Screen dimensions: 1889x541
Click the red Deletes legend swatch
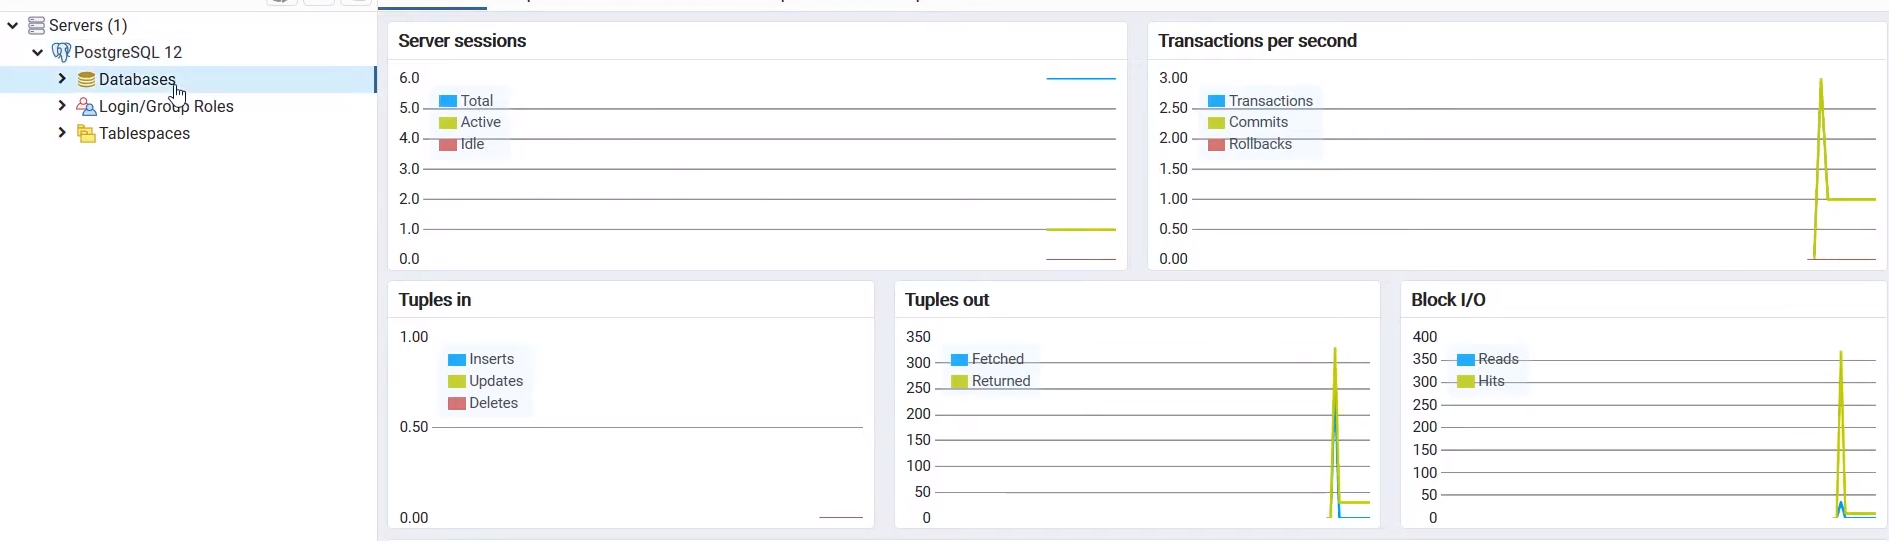point(457,403)
